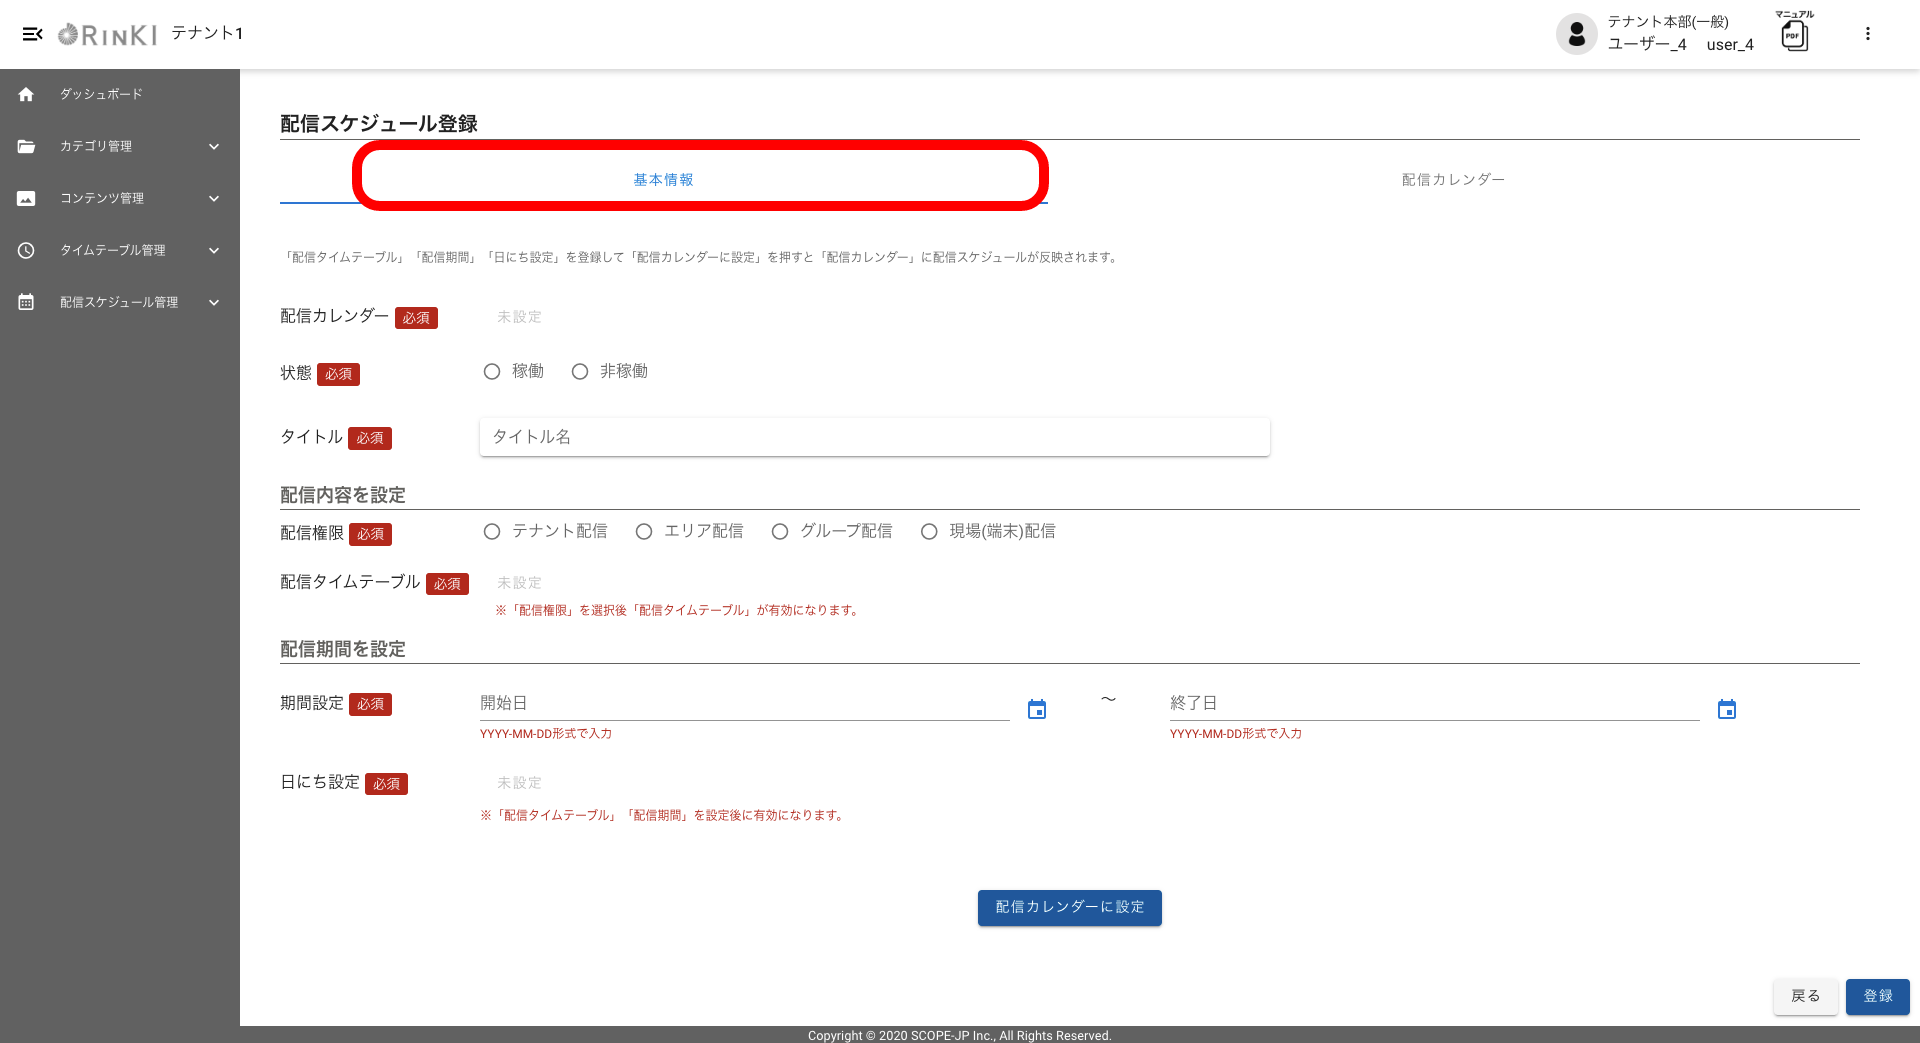Select the 基本情報 tab
The height and width of the screenshot is (1043, 1920).
tap(663, 180)
